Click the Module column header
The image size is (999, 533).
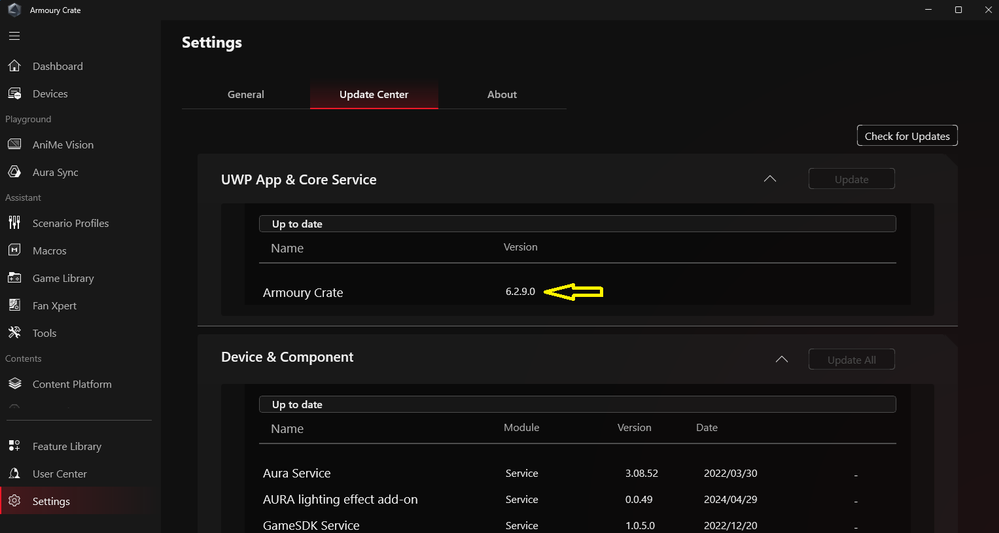pyautogui.click(x=521, y=427)
